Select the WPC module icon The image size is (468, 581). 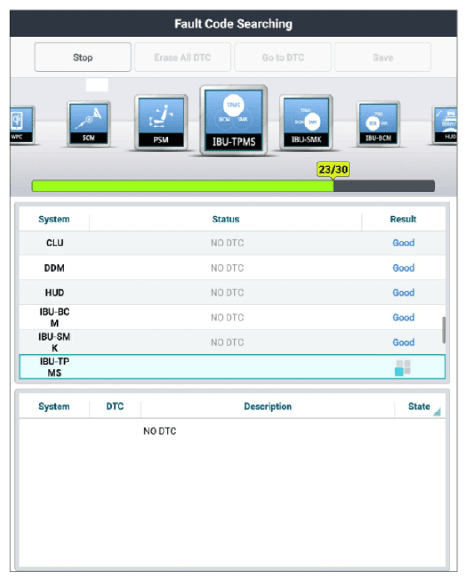tap(22, 125)
